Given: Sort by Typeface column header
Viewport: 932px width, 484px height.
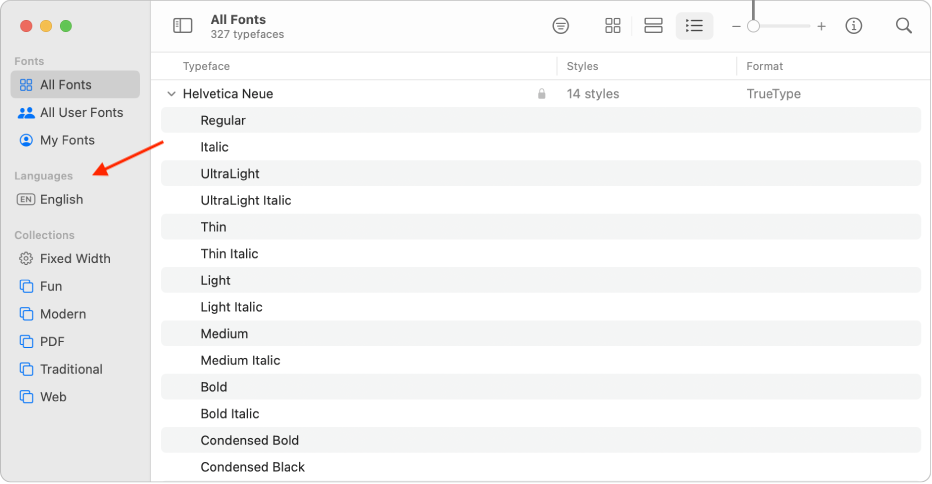Looking at the screenshot, I should coord(206,66).
